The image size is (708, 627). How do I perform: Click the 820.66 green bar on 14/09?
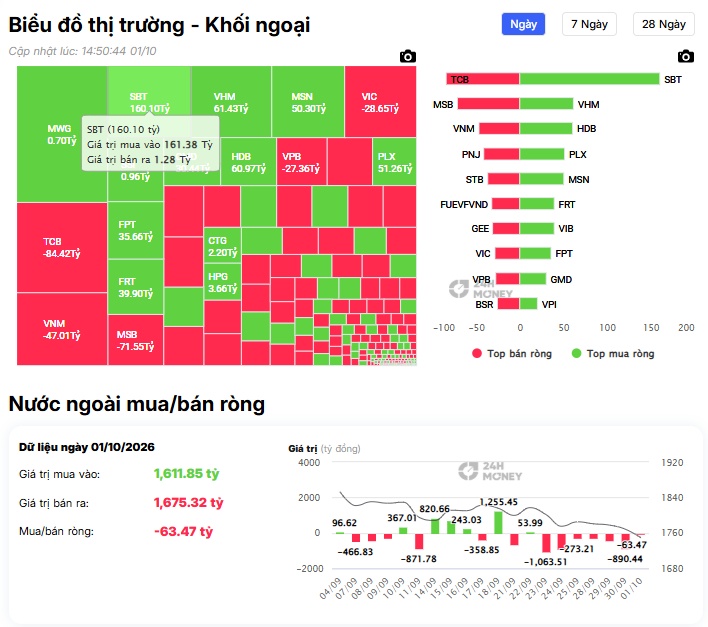(x=435, y=526)
